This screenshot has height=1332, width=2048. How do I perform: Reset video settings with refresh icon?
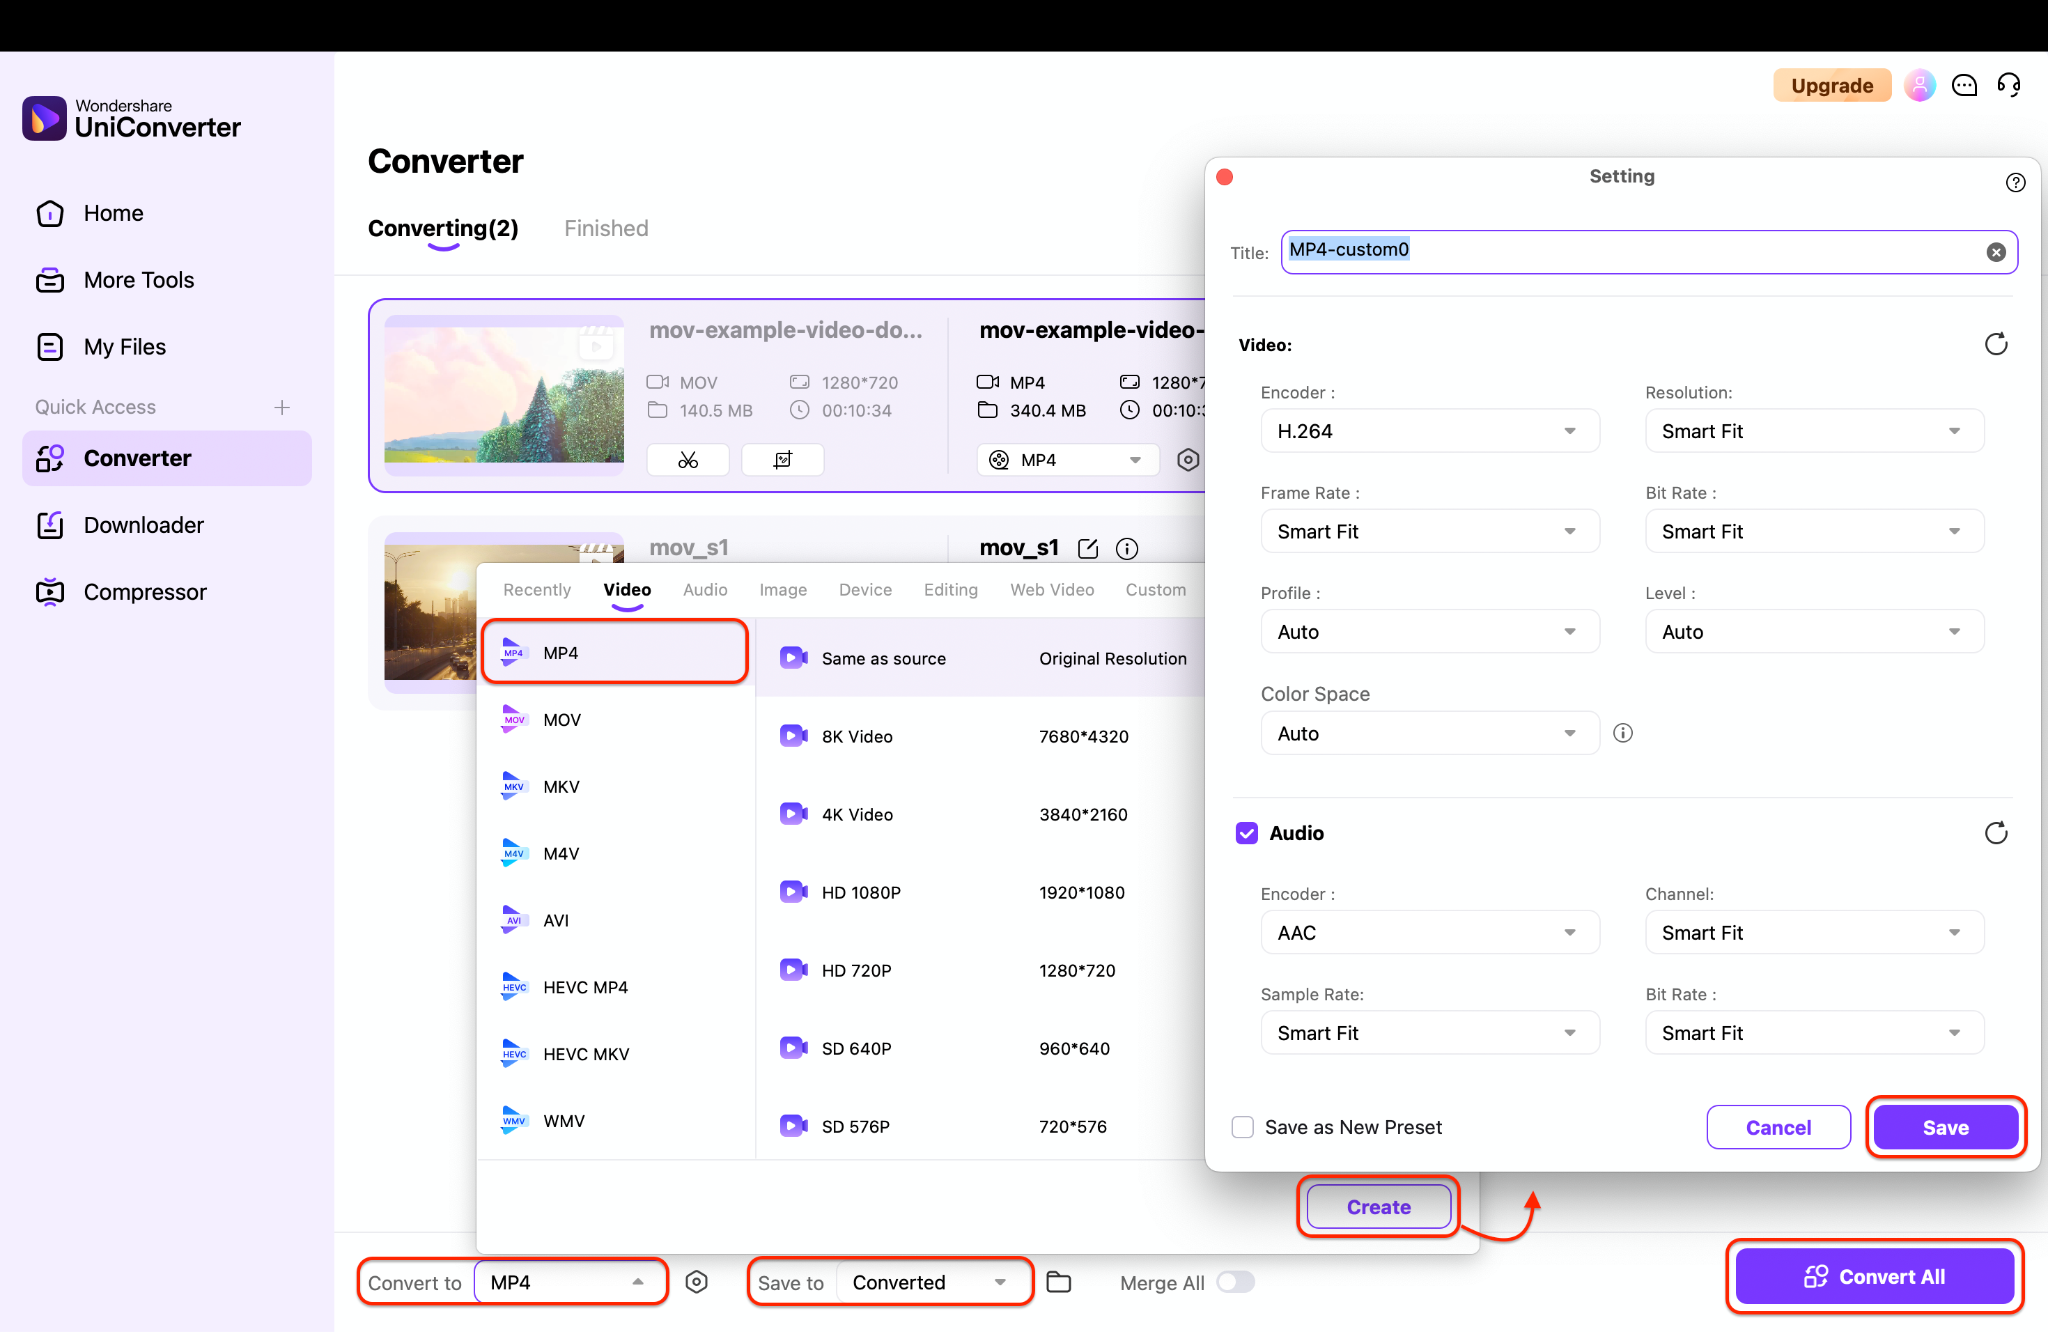pyautogui.click(x=1996, y=344)
